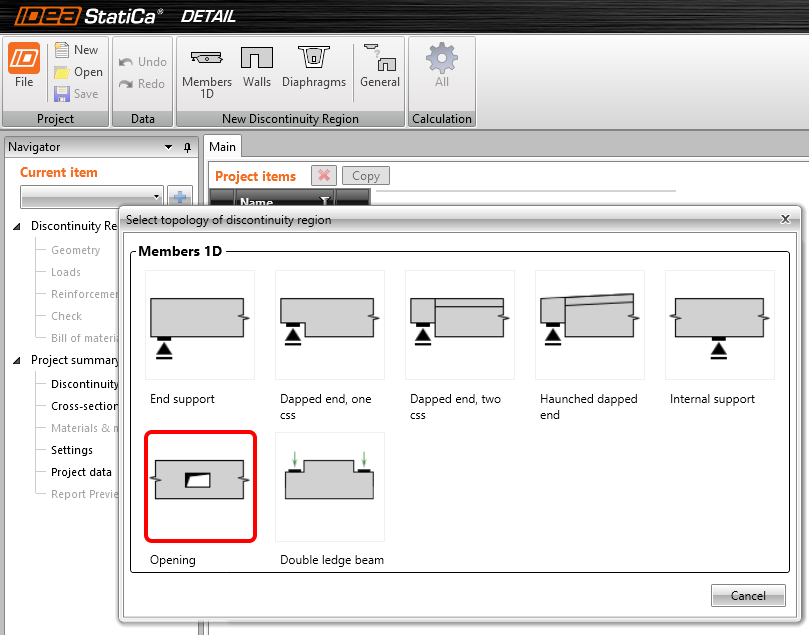The width and height of the screenshot is (809, 635).
Task: Choose the Opening topology thumbnail
Action: [x=201, y=485]
